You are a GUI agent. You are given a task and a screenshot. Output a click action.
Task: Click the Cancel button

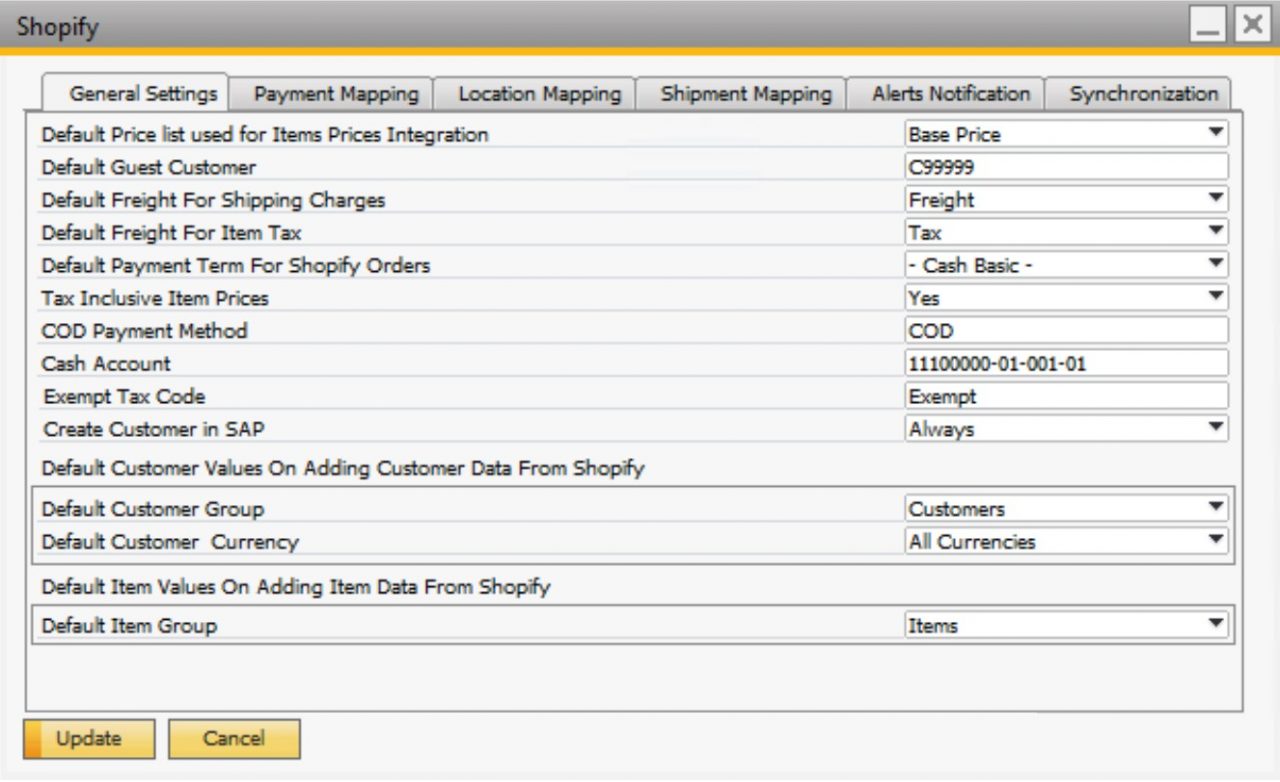click(234, 739)
